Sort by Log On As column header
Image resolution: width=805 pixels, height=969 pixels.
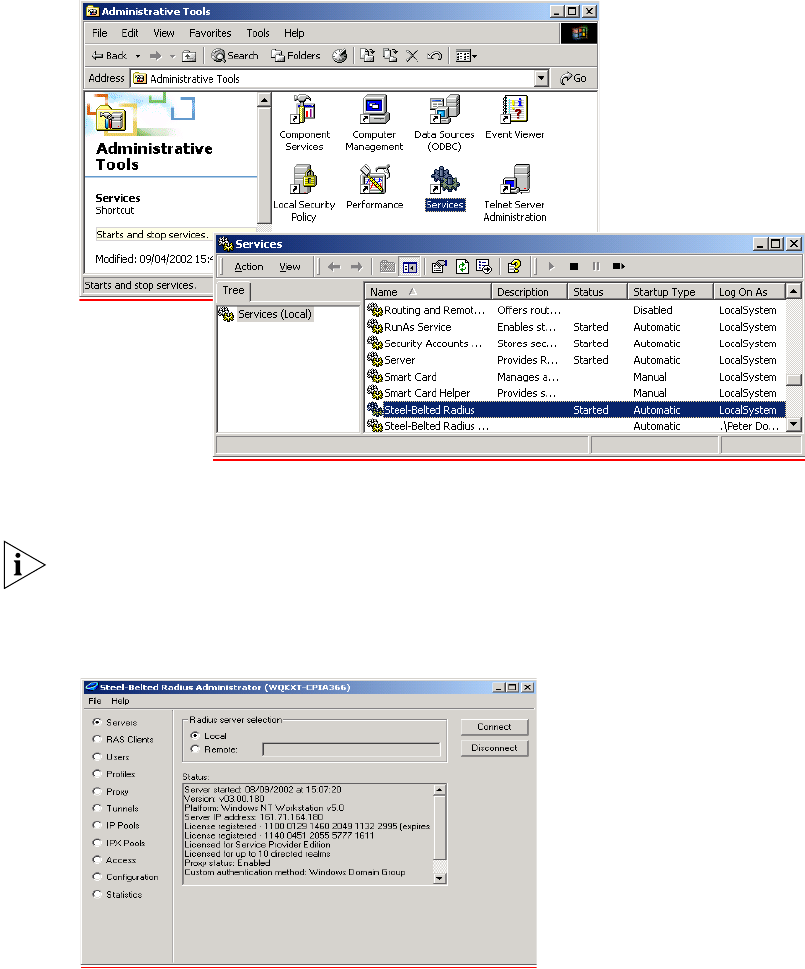coord(749,292)
